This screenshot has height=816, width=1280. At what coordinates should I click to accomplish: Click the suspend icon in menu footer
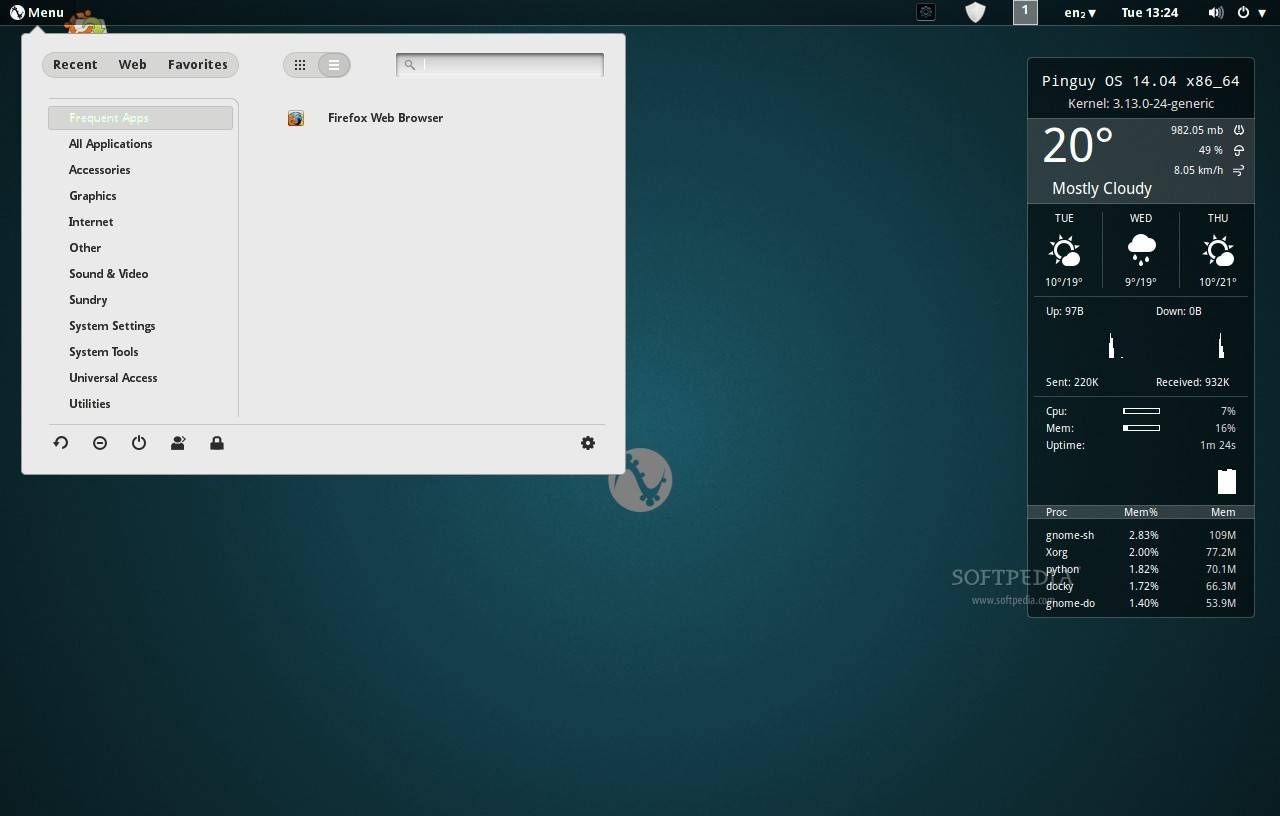point(100,443)
